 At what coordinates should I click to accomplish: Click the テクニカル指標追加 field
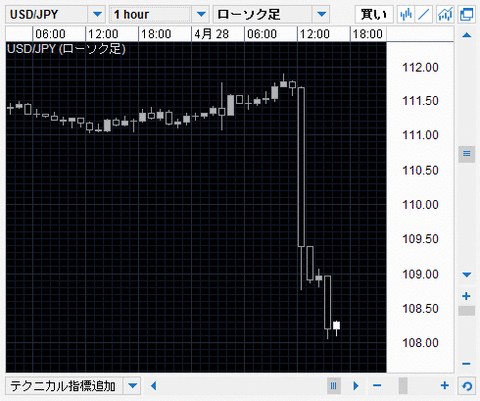[64, 386]
